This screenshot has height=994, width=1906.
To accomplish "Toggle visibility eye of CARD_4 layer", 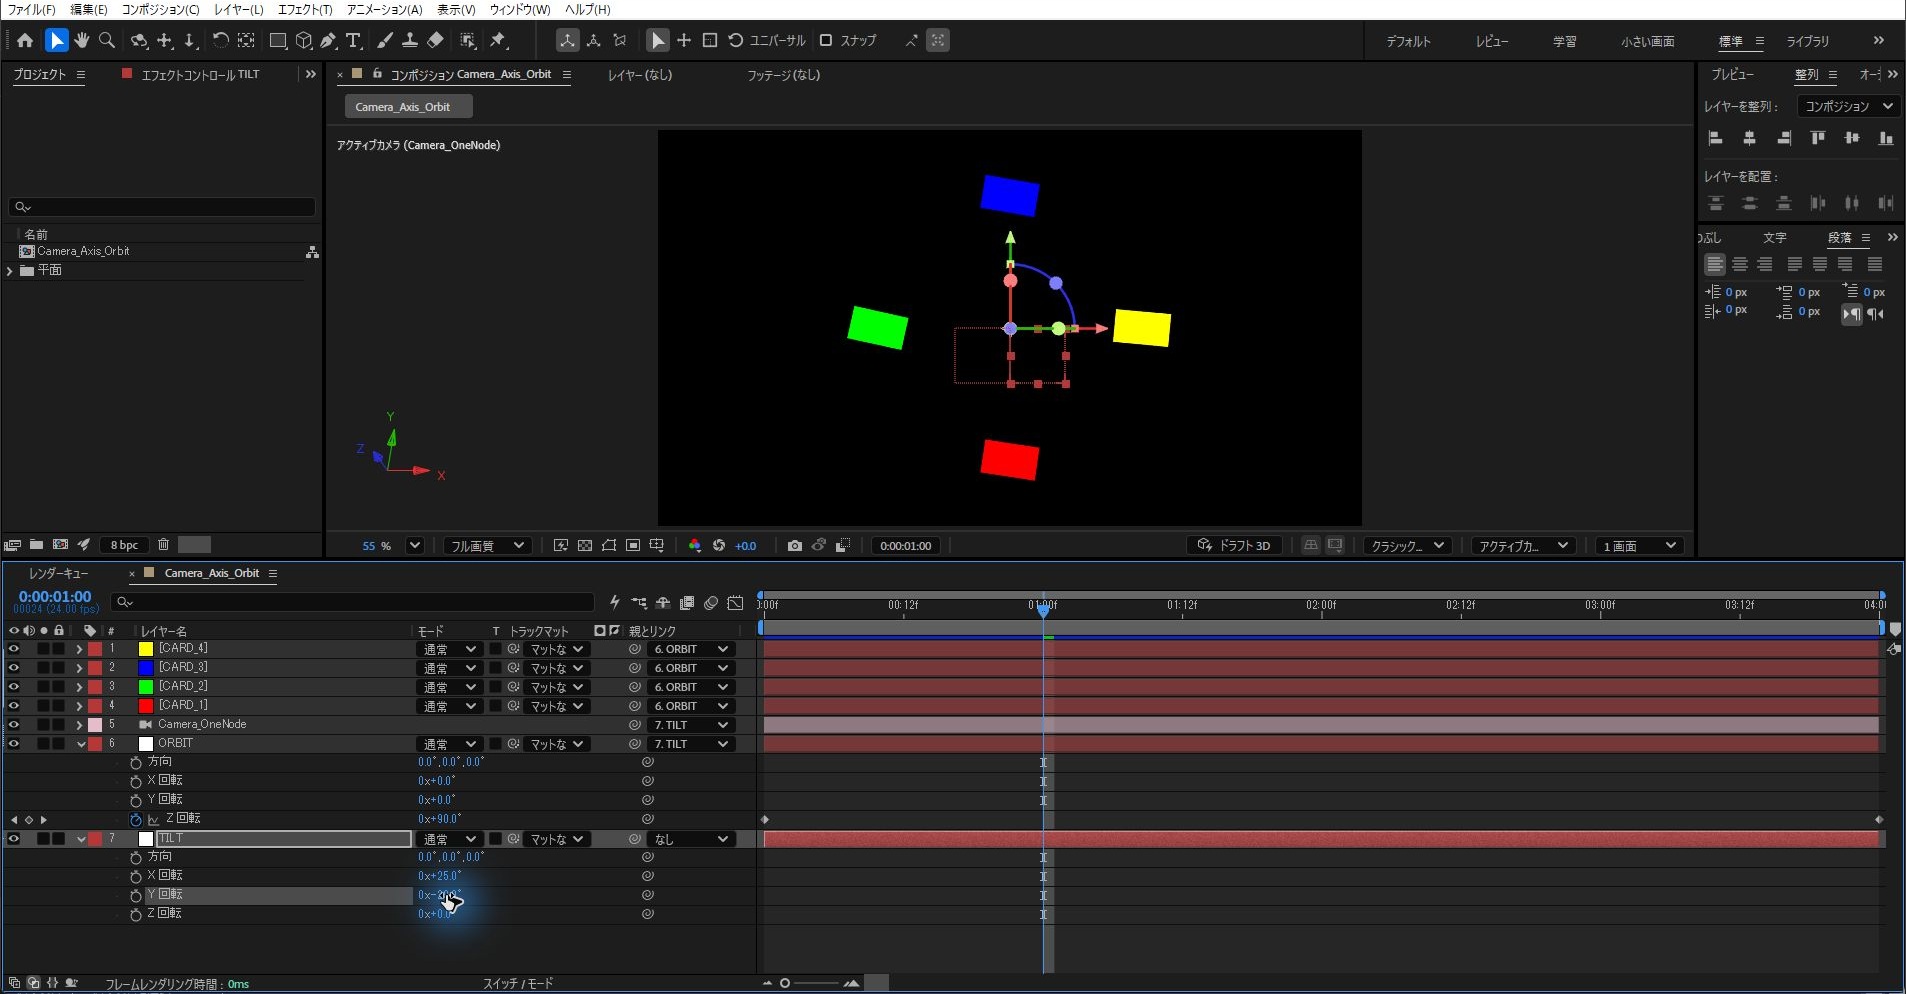I will point(14,649).
